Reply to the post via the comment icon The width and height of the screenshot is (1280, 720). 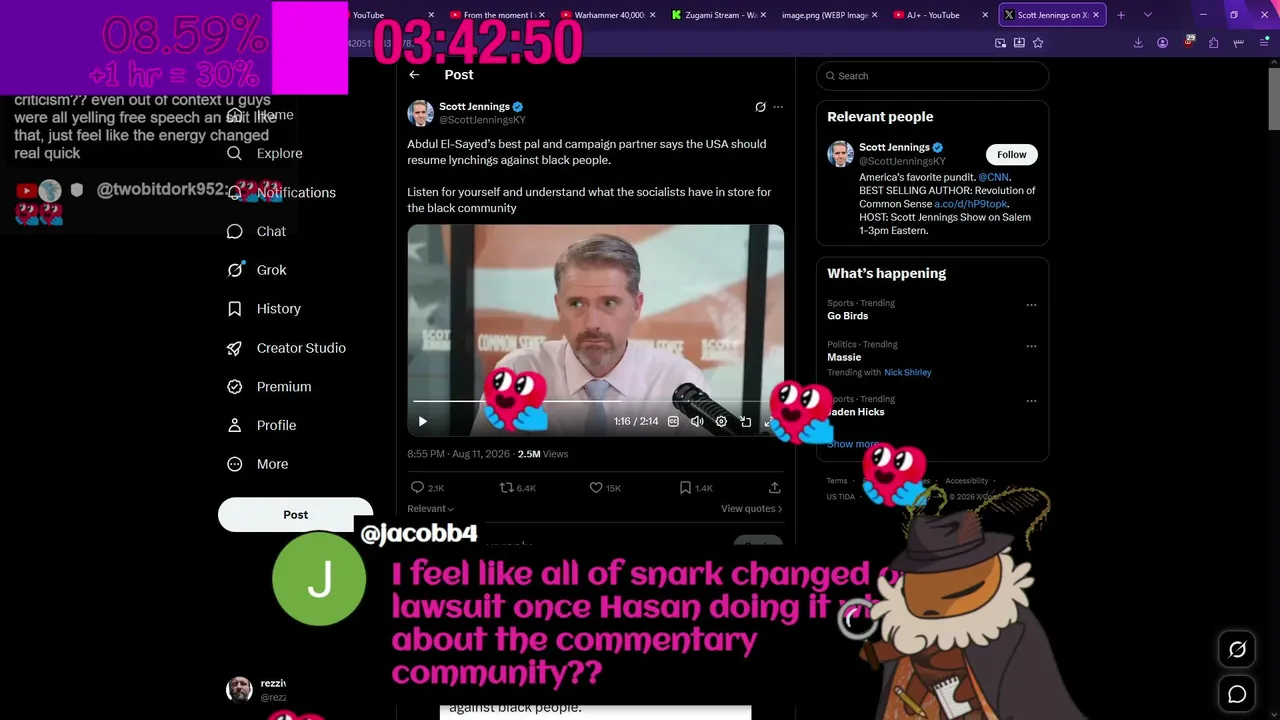coord(418,488)
